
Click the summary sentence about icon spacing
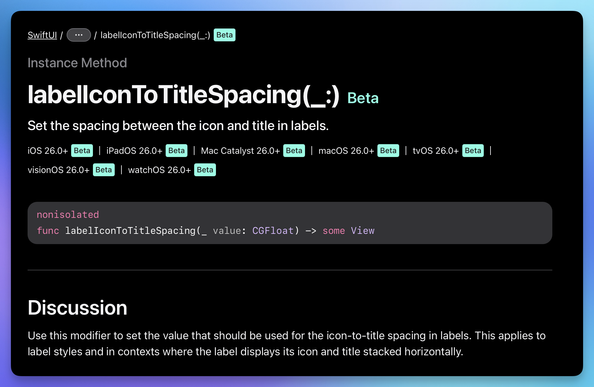(178, 126)
